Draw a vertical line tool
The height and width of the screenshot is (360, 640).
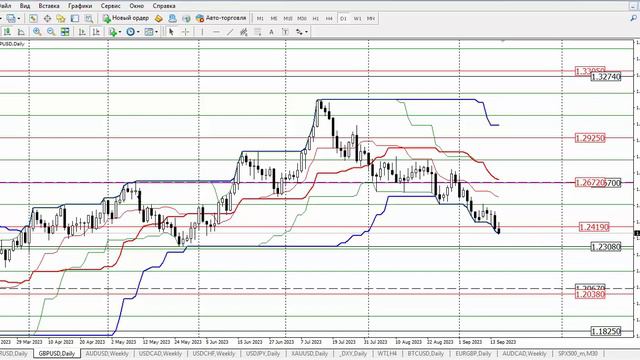point(202,32)
